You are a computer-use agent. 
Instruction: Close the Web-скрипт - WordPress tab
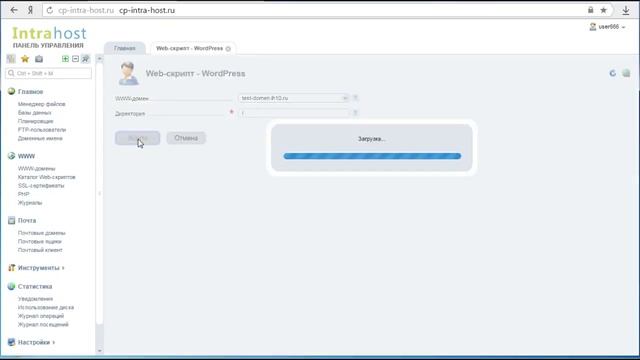[228, 49]
